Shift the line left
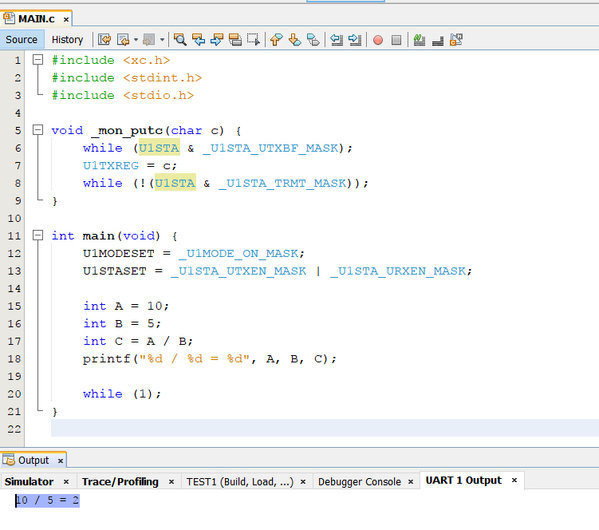Screen dimensions: 599x530 (336, 39)
